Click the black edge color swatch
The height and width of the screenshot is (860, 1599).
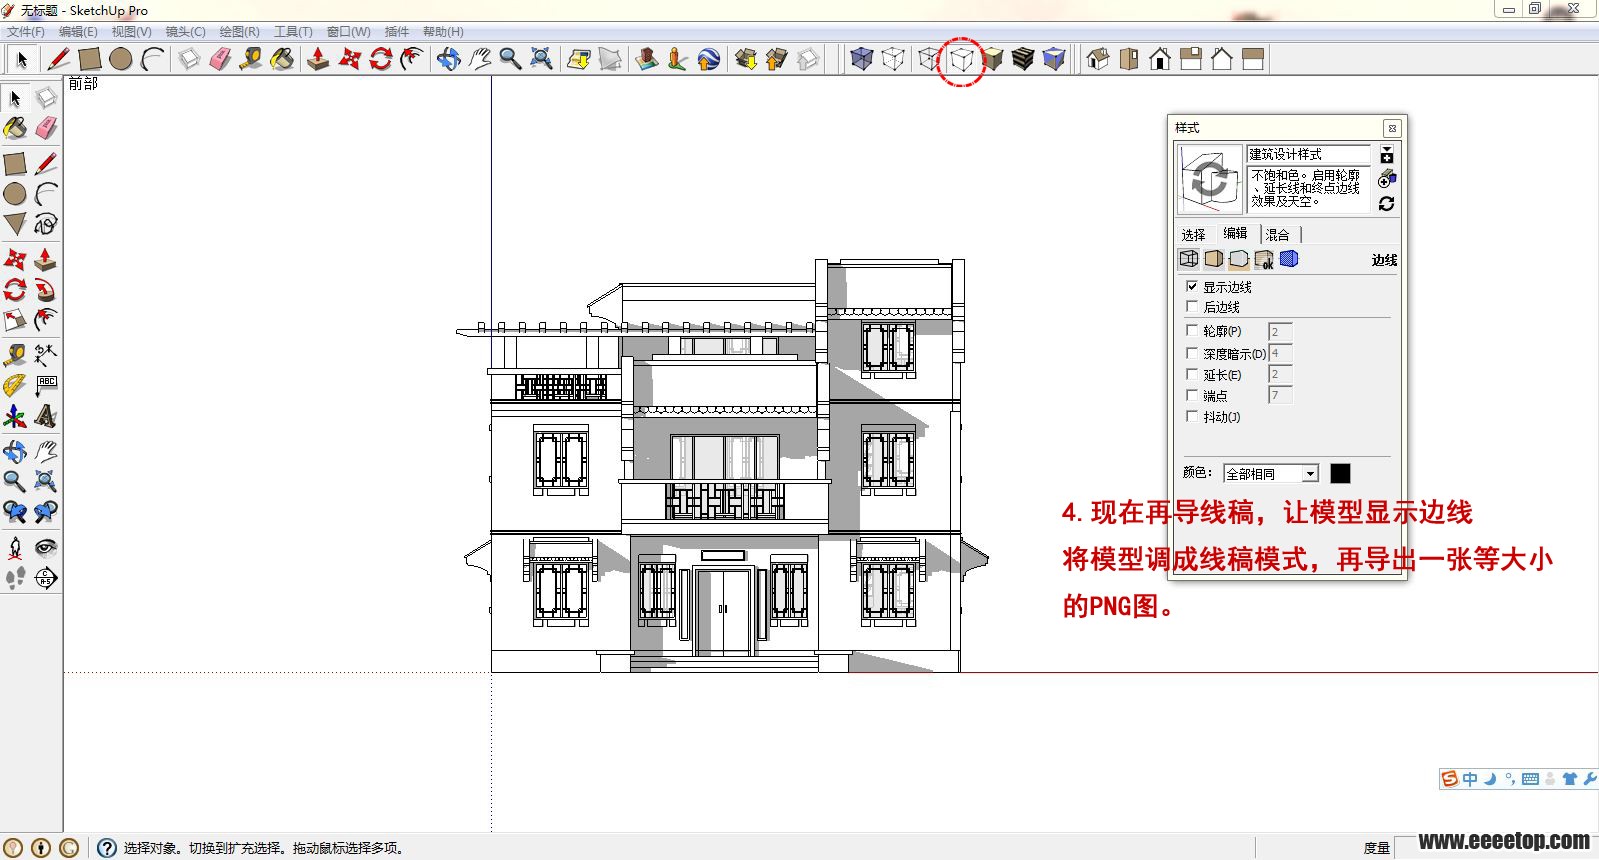pyautogui.click(x=1340, y=474)
